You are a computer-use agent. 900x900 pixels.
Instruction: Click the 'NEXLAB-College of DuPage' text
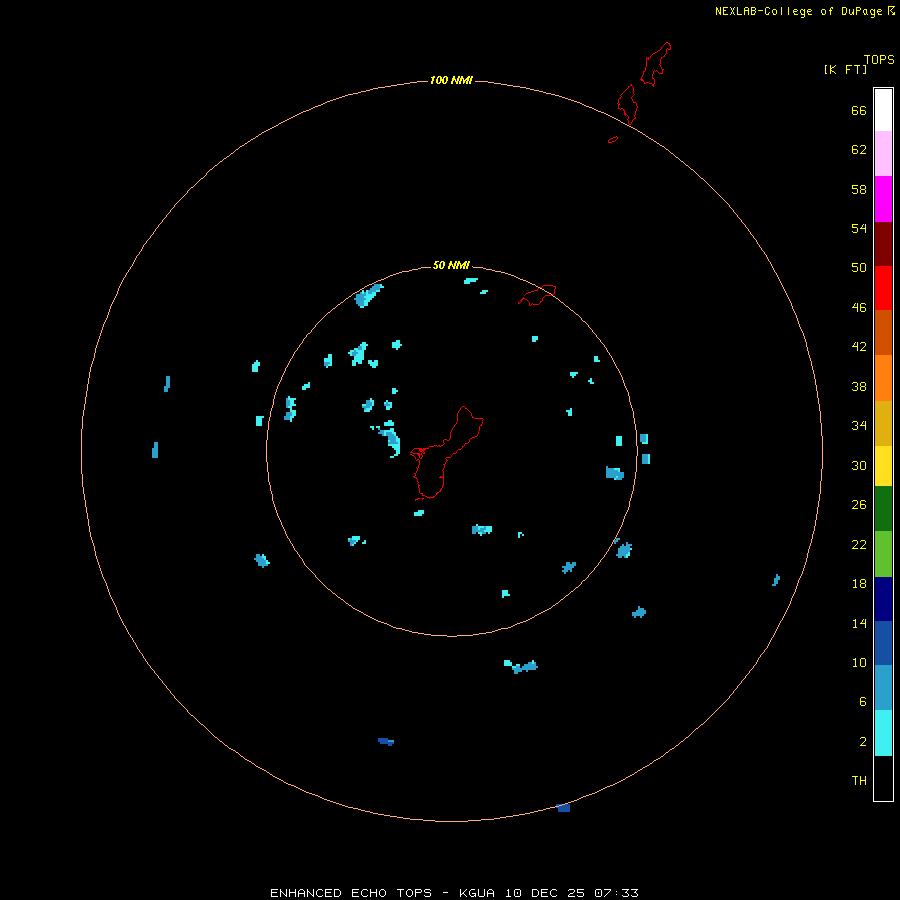[798, 11]
